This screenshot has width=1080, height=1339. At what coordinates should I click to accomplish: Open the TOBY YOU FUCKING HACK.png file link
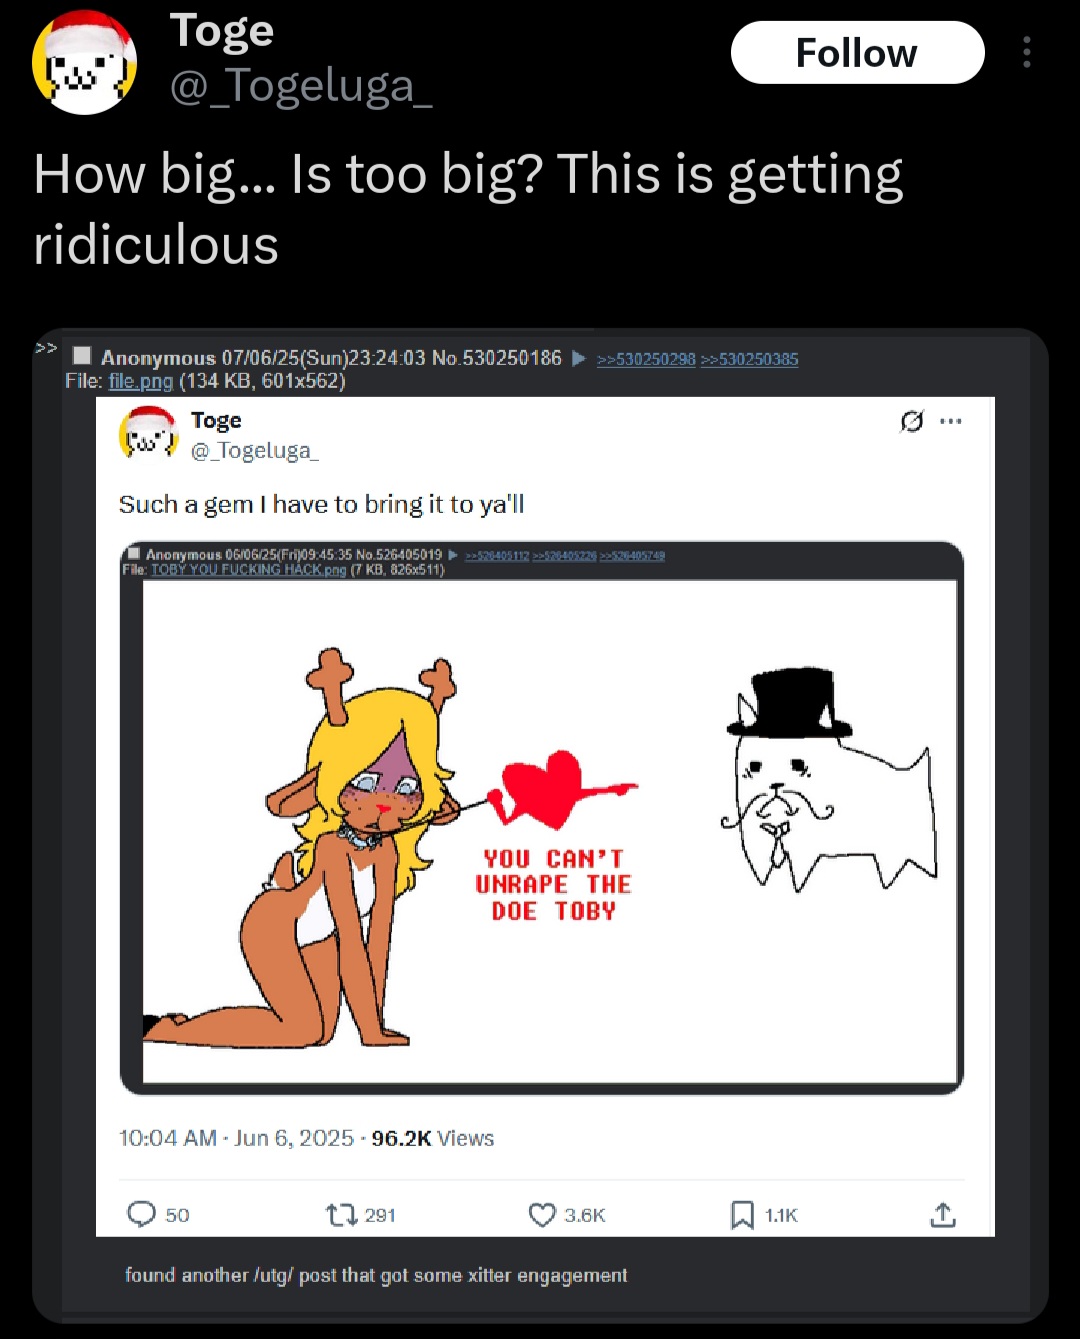click(248, 569)
